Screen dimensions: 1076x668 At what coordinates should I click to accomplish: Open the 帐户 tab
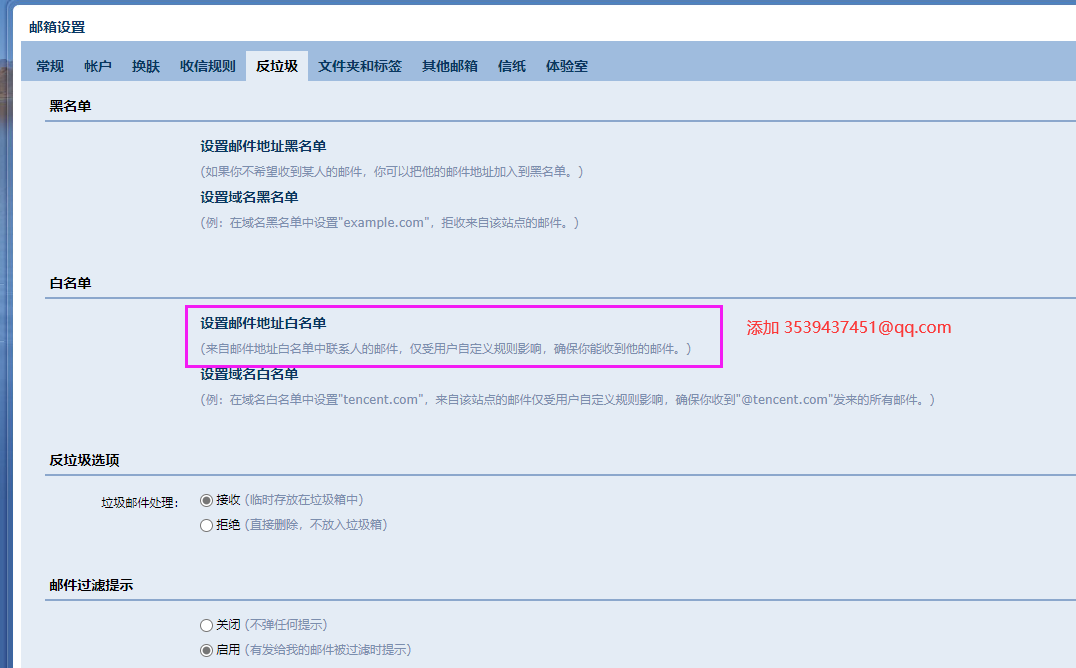click(98, 66)
